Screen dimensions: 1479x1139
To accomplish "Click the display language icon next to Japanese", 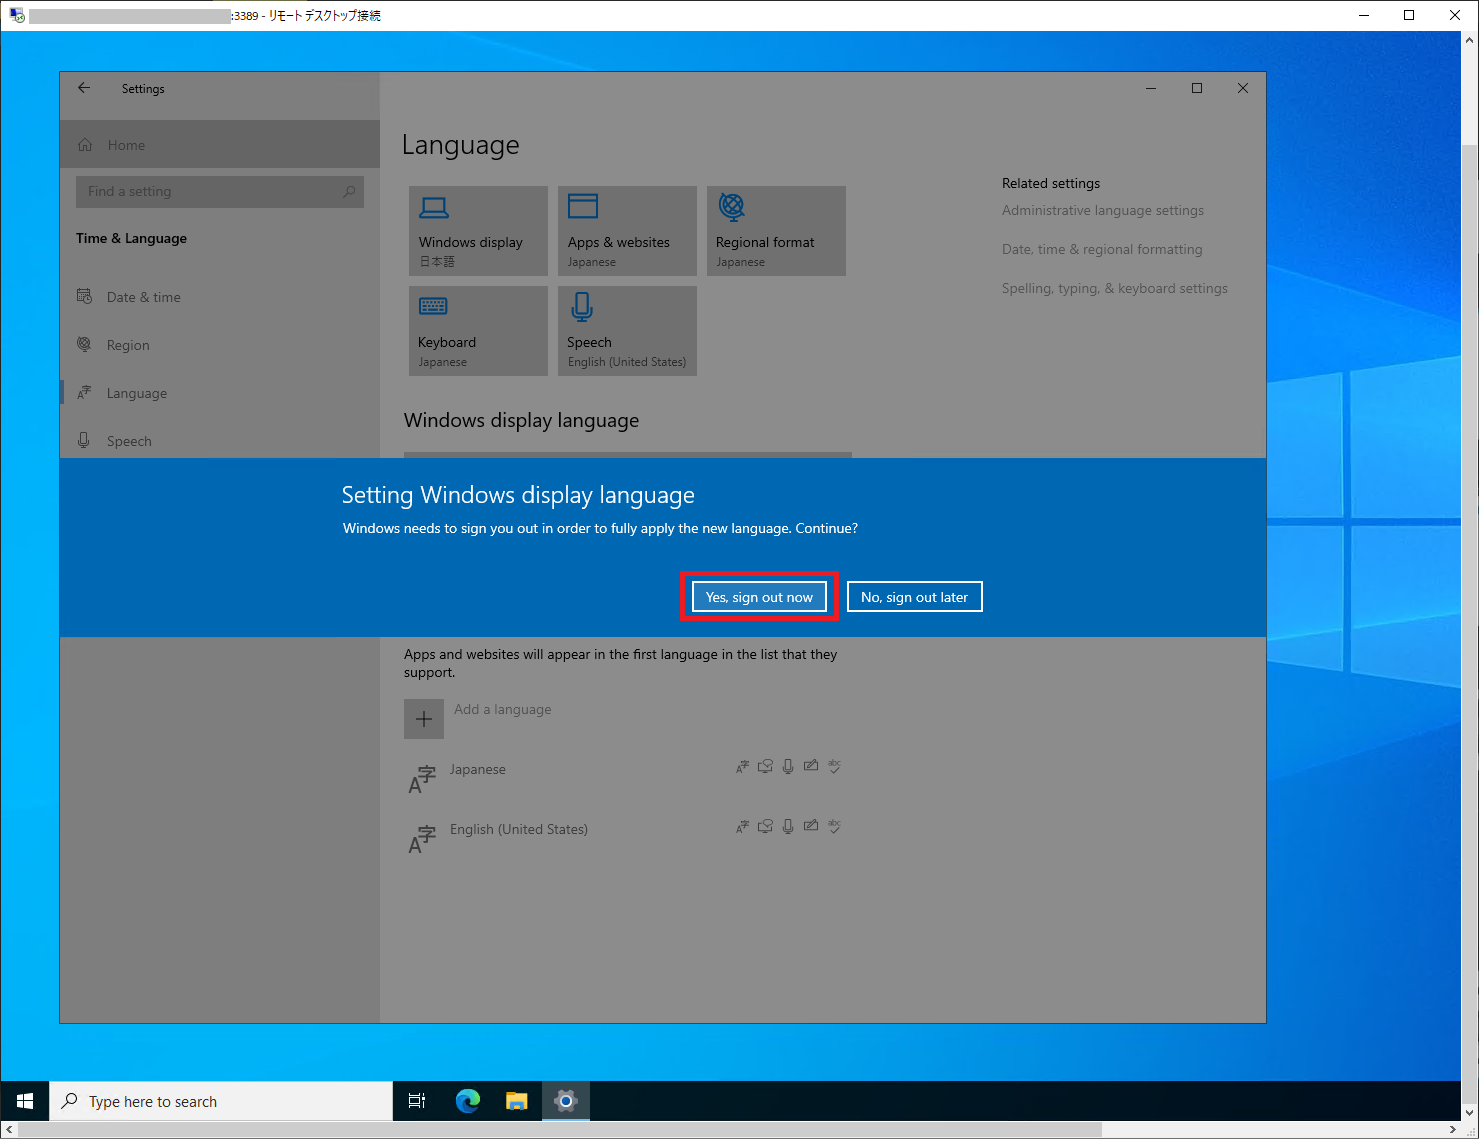I will pos(742,766).
